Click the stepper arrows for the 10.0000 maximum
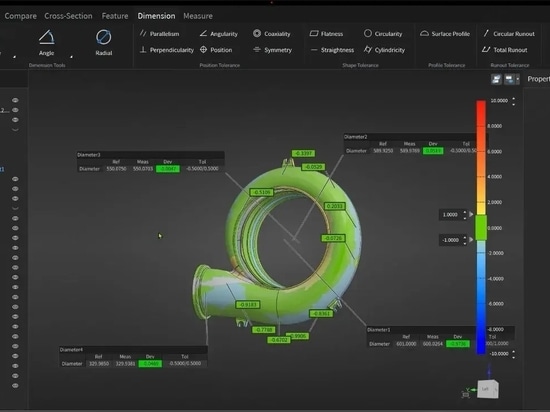The image size is (550, 412). coord(514,101)
